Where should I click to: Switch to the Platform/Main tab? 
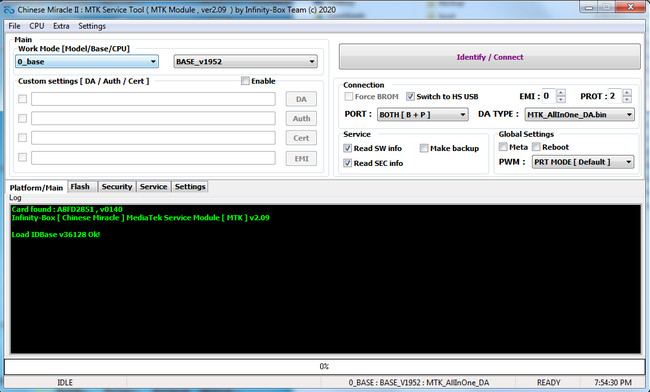[x=36, y=188]
